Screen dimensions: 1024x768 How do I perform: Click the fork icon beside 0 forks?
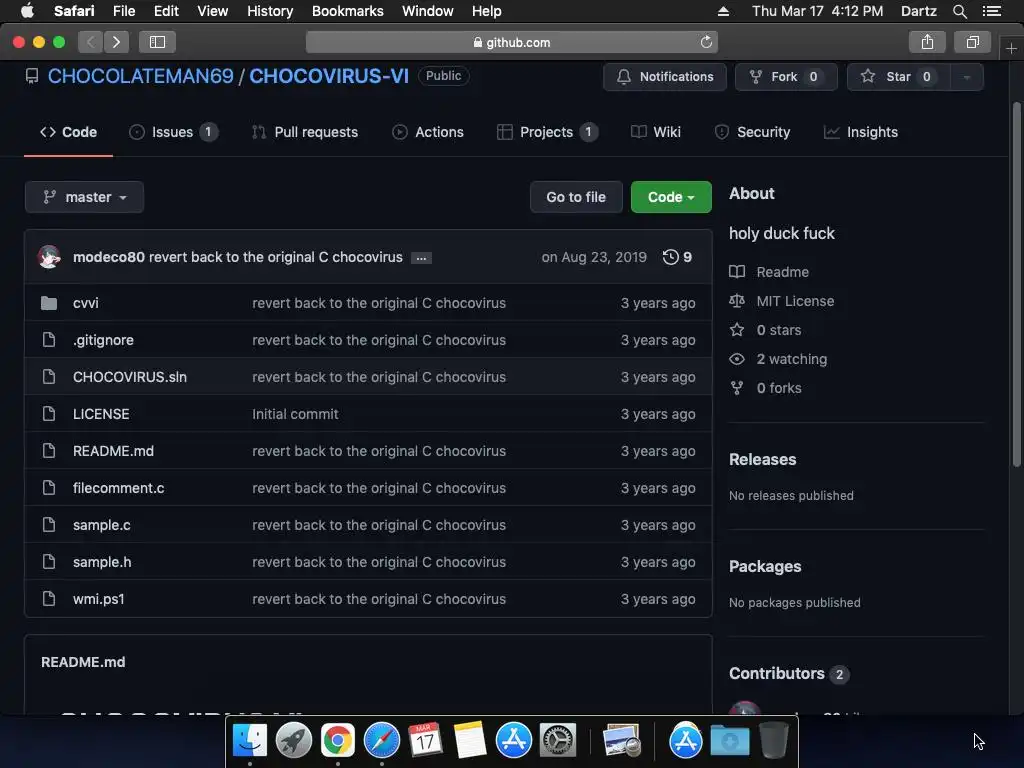737,388
